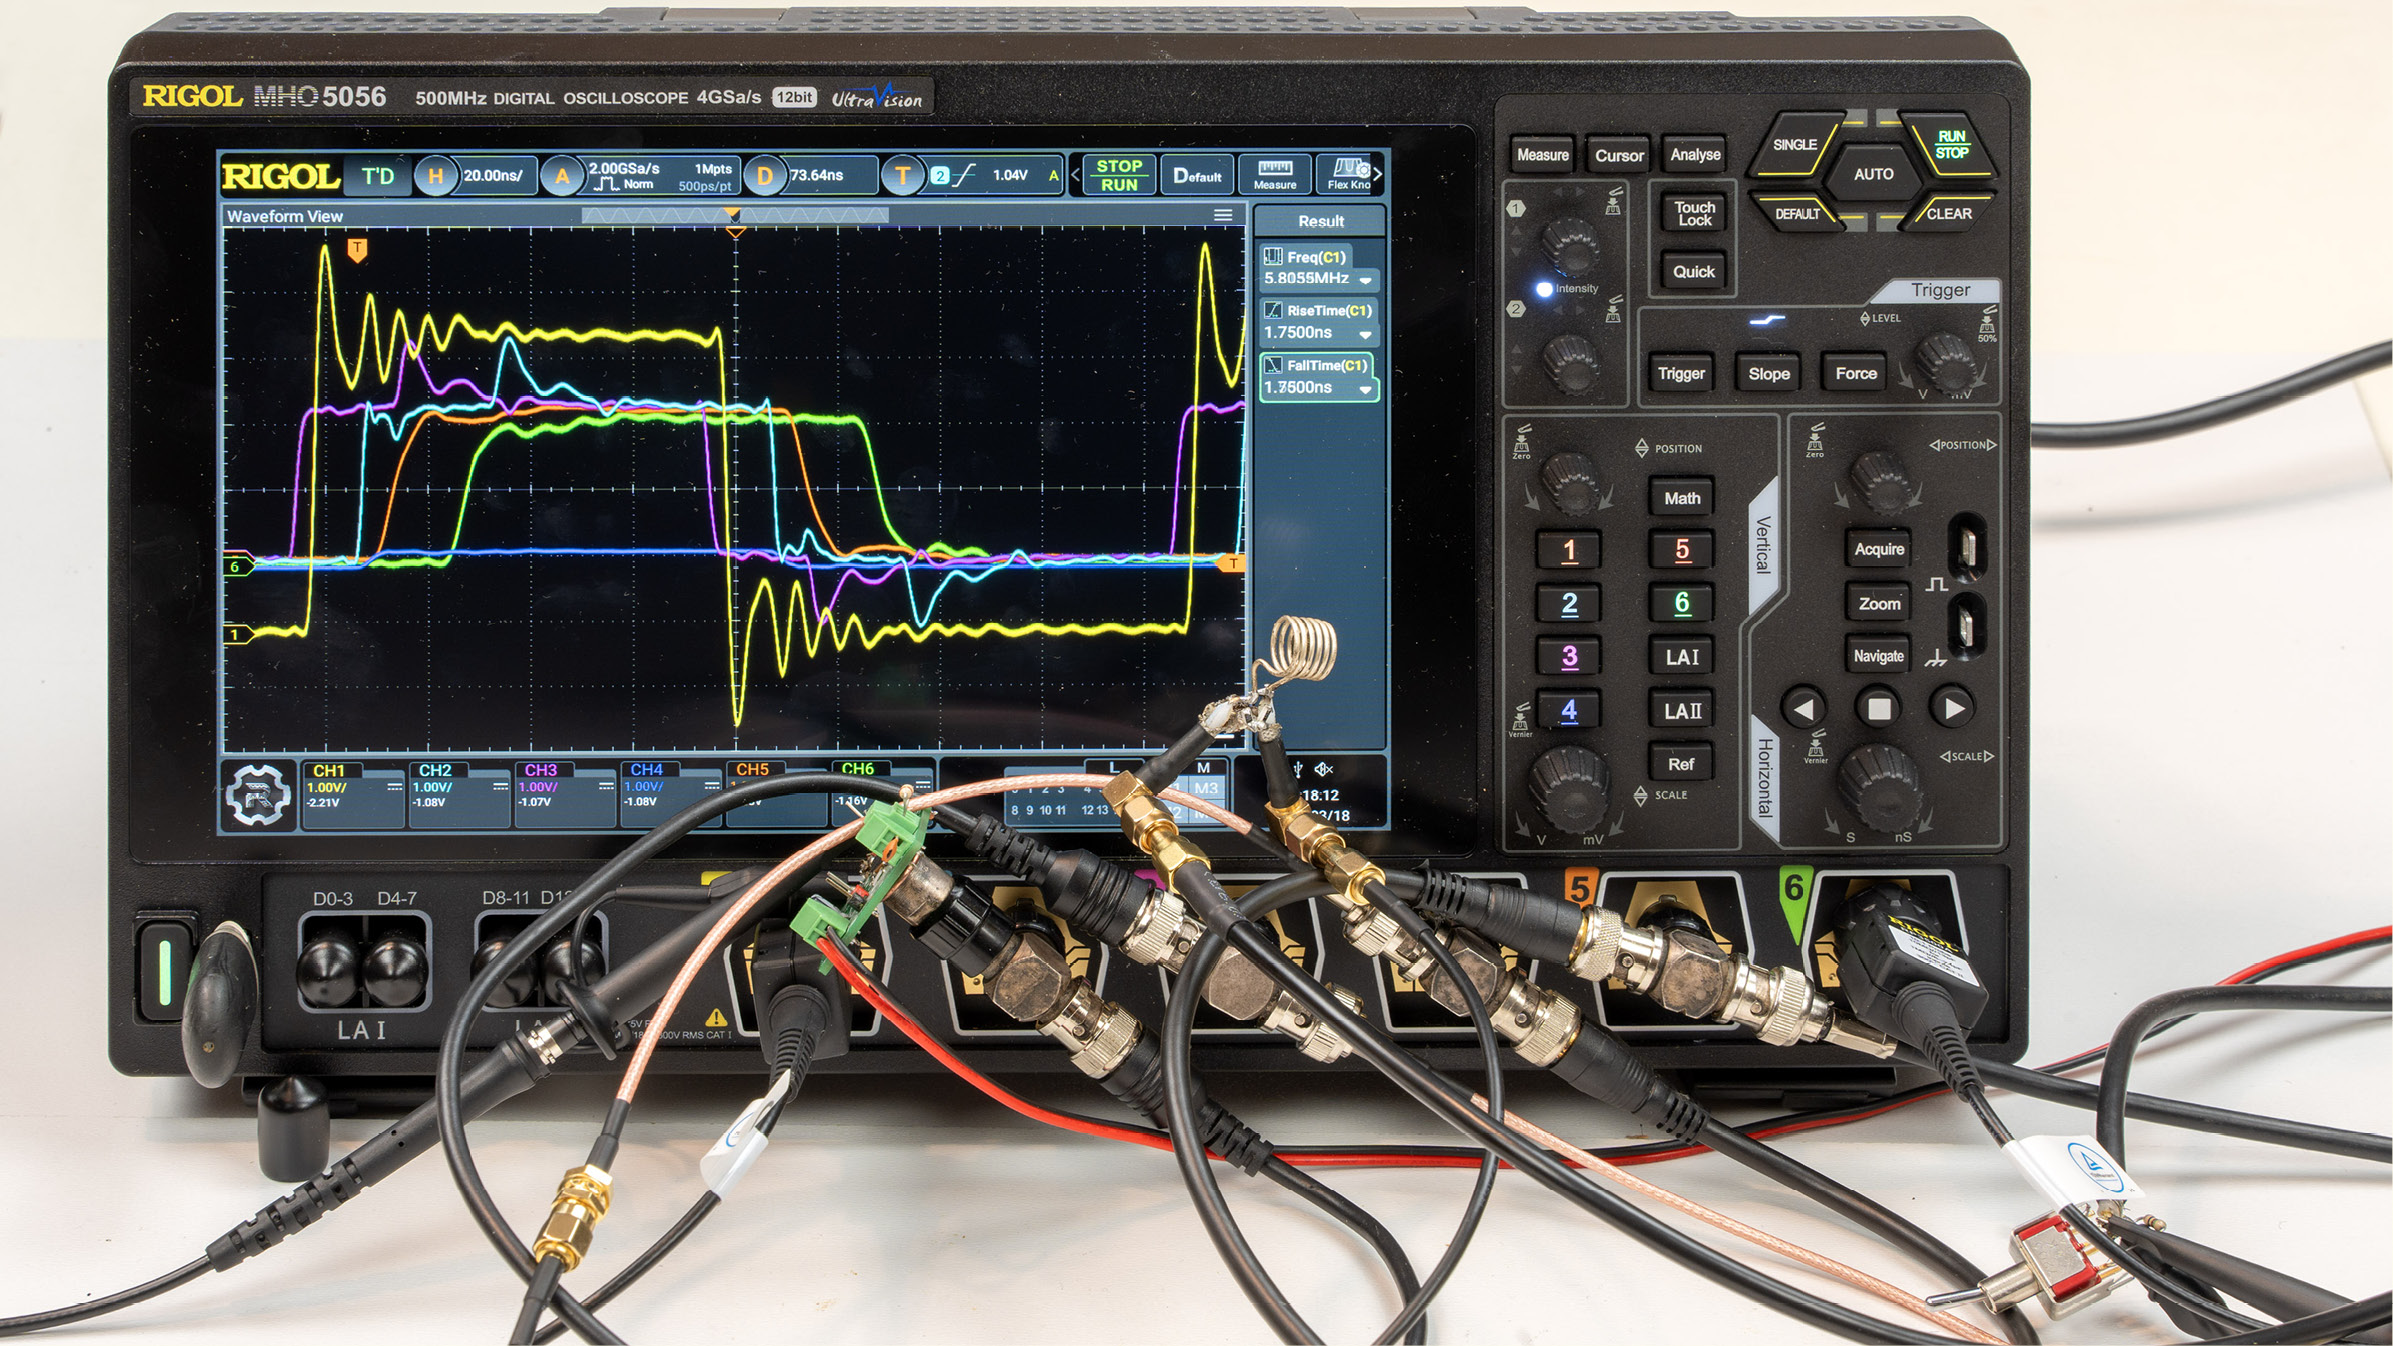This screenshot has height=1346, width=2393.
Task: Tap the trigger T icon
Action: [902, 176]
